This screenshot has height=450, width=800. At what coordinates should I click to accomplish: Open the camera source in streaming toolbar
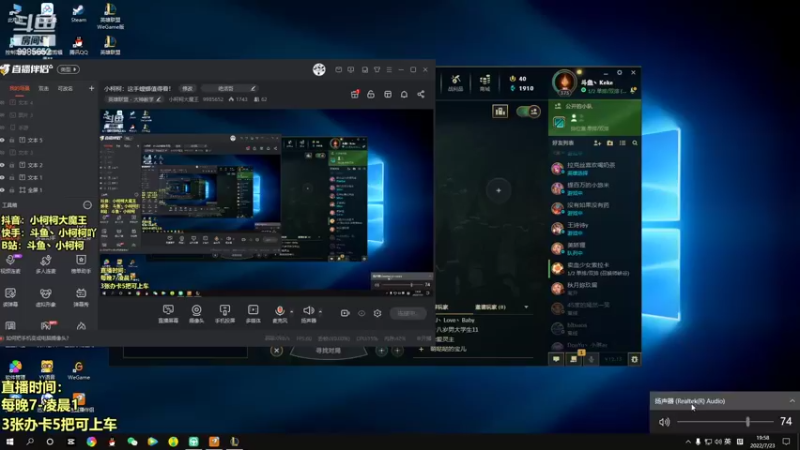[x=196, y=310]
